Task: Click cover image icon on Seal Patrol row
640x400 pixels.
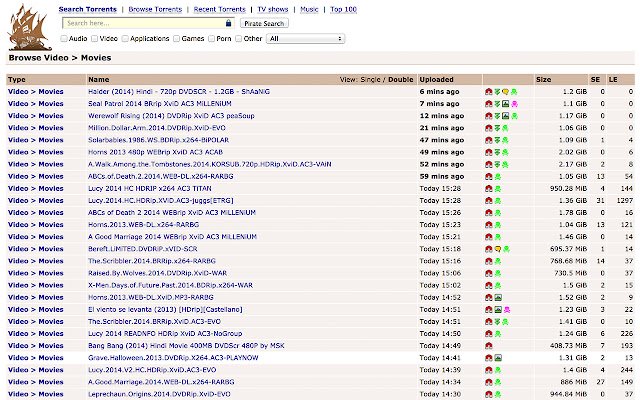Action: click(x=505, y=104)
